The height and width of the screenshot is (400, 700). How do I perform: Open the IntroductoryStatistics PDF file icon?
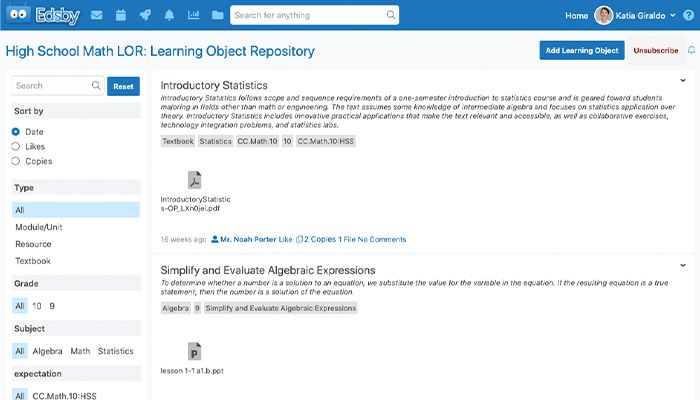point(194,180)
